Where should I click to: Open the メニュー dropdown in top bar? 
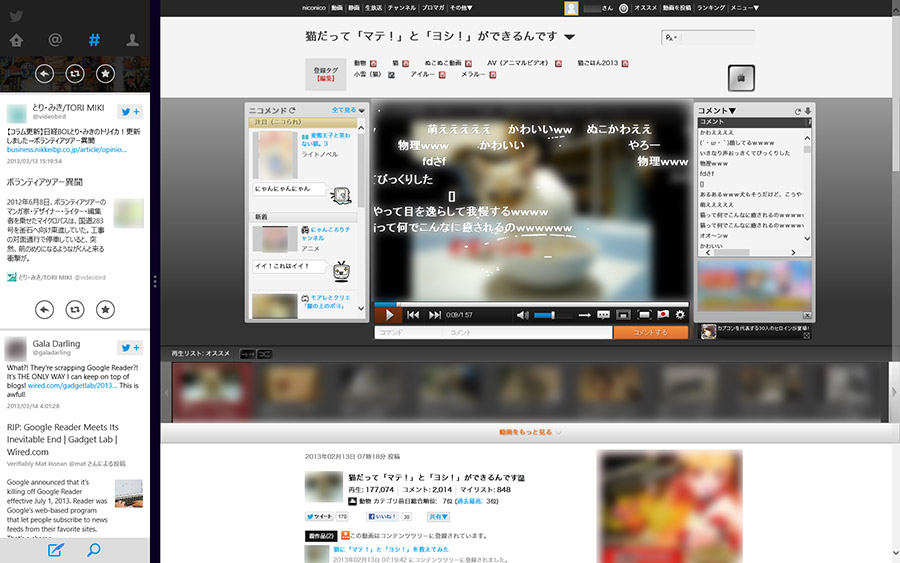(743, 7)
